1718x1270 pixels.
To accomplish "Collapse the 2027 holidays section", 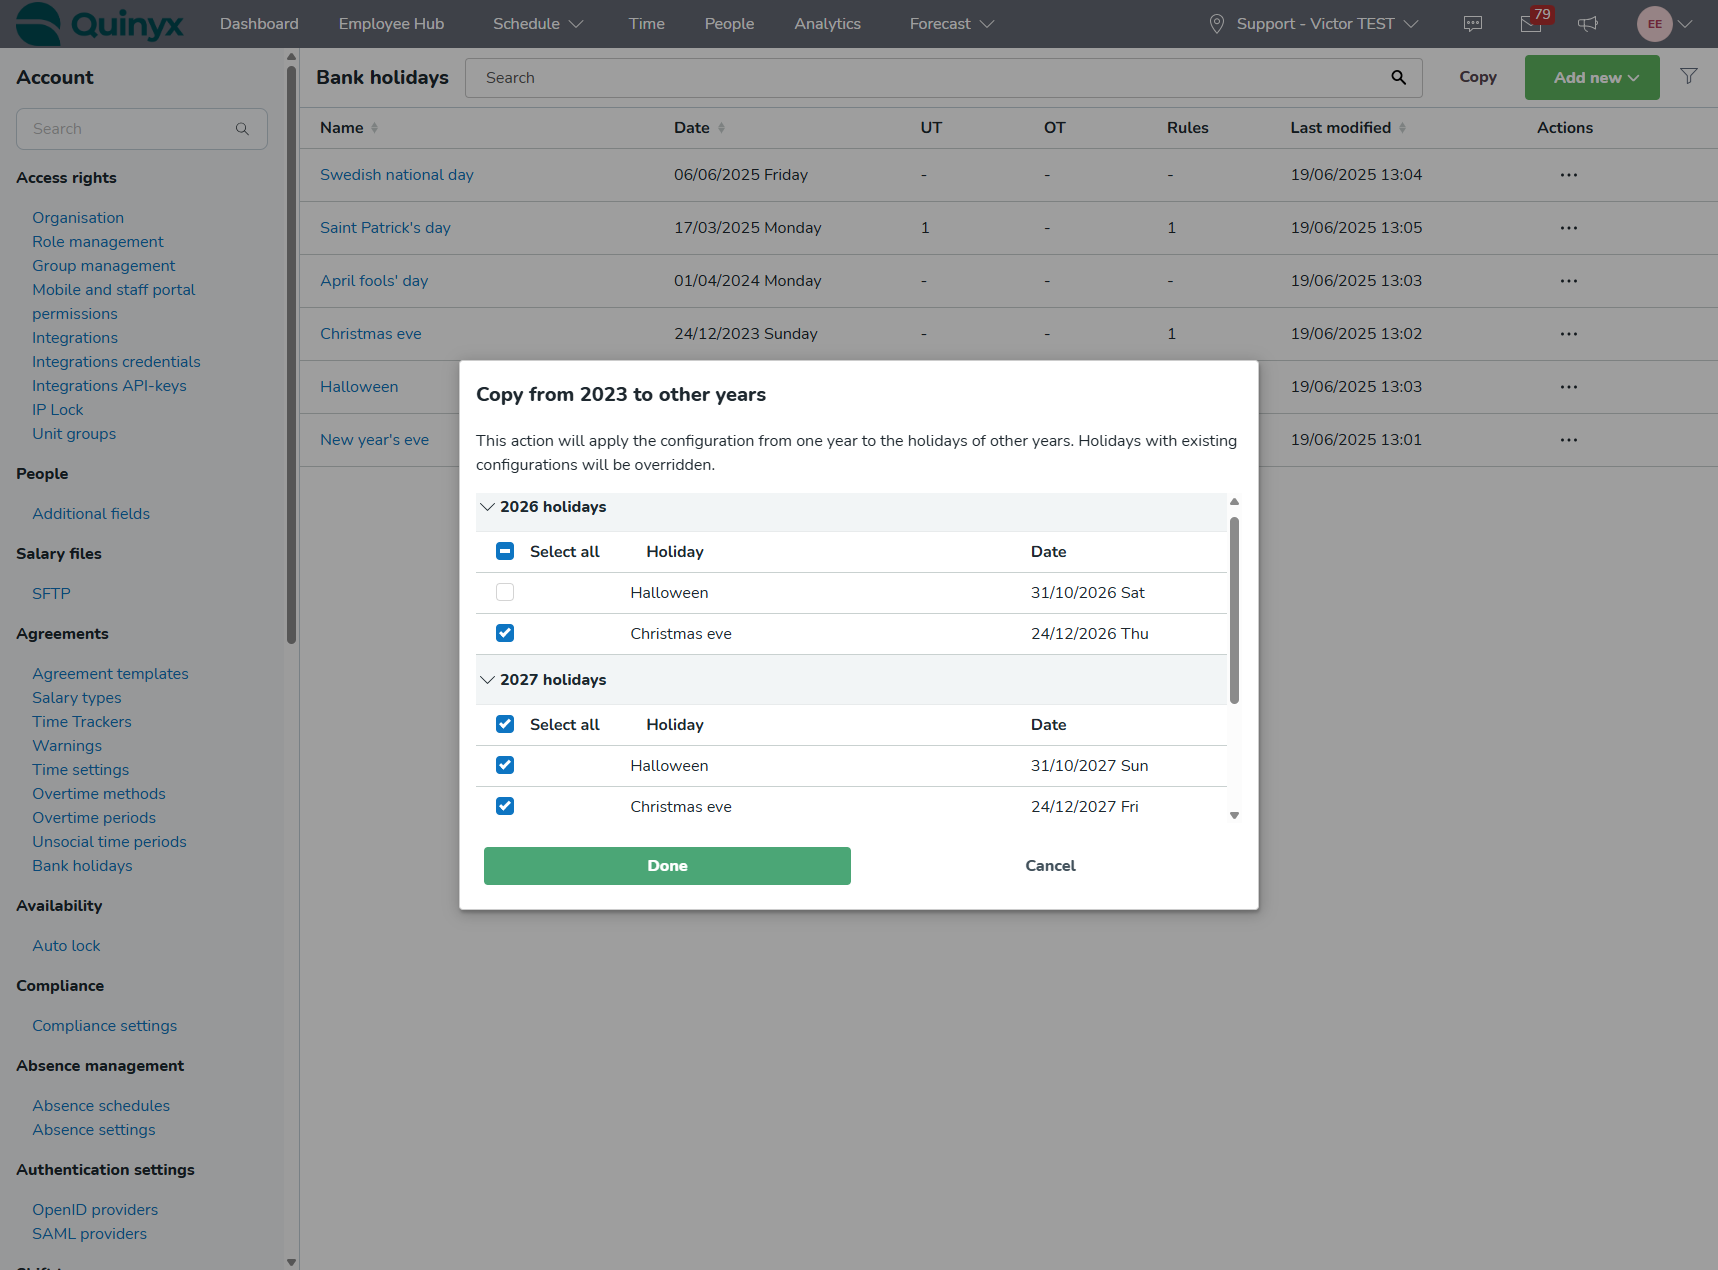I will [x=488, y=680].
